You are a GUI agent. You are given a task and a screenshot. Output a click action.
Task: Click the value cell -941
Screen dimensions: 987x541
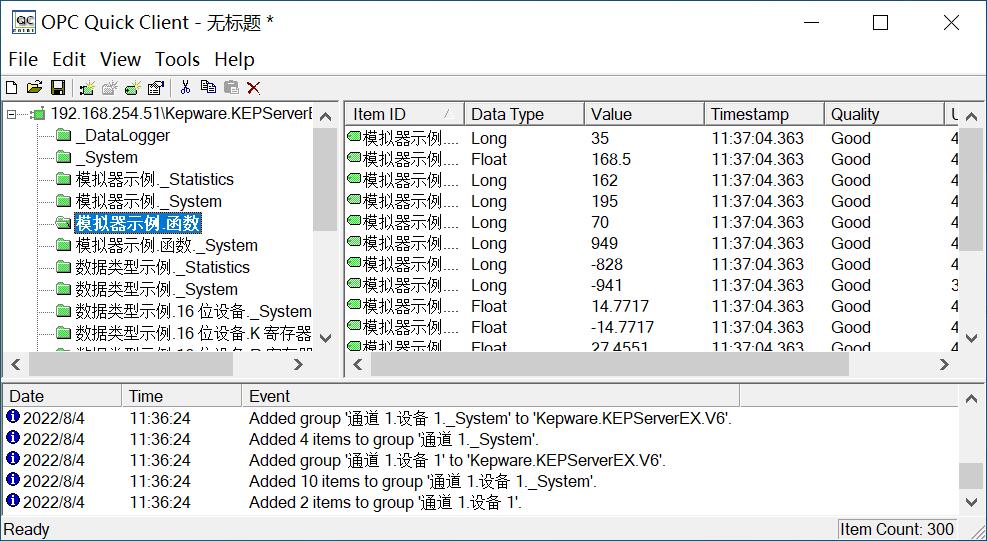[x=607, y=285]
